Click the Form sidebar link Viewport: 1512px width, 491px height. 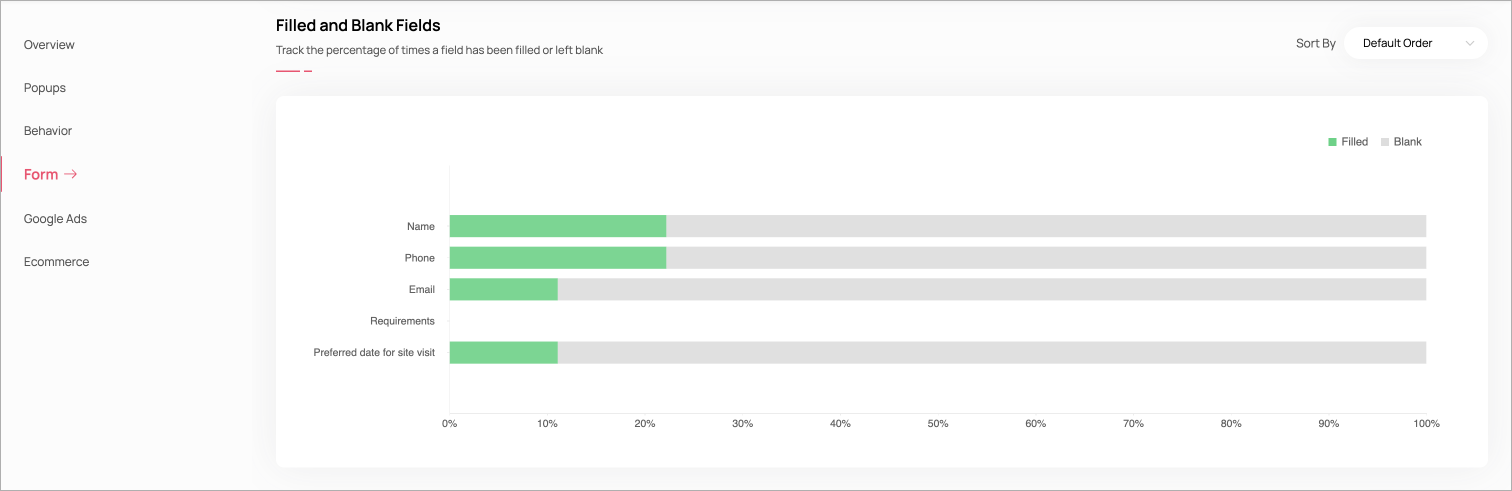(x=41, y=175)
